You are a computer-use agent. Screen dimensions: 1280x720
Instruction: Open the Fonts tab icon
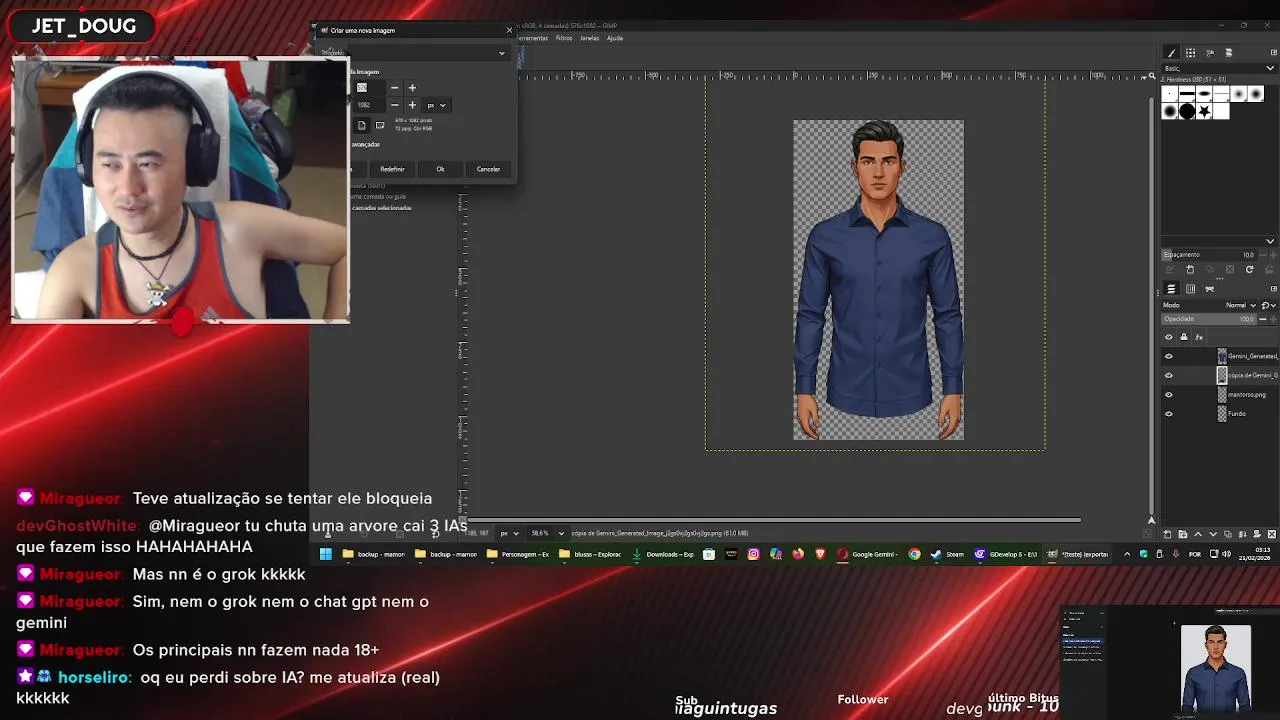(1209, 52)
